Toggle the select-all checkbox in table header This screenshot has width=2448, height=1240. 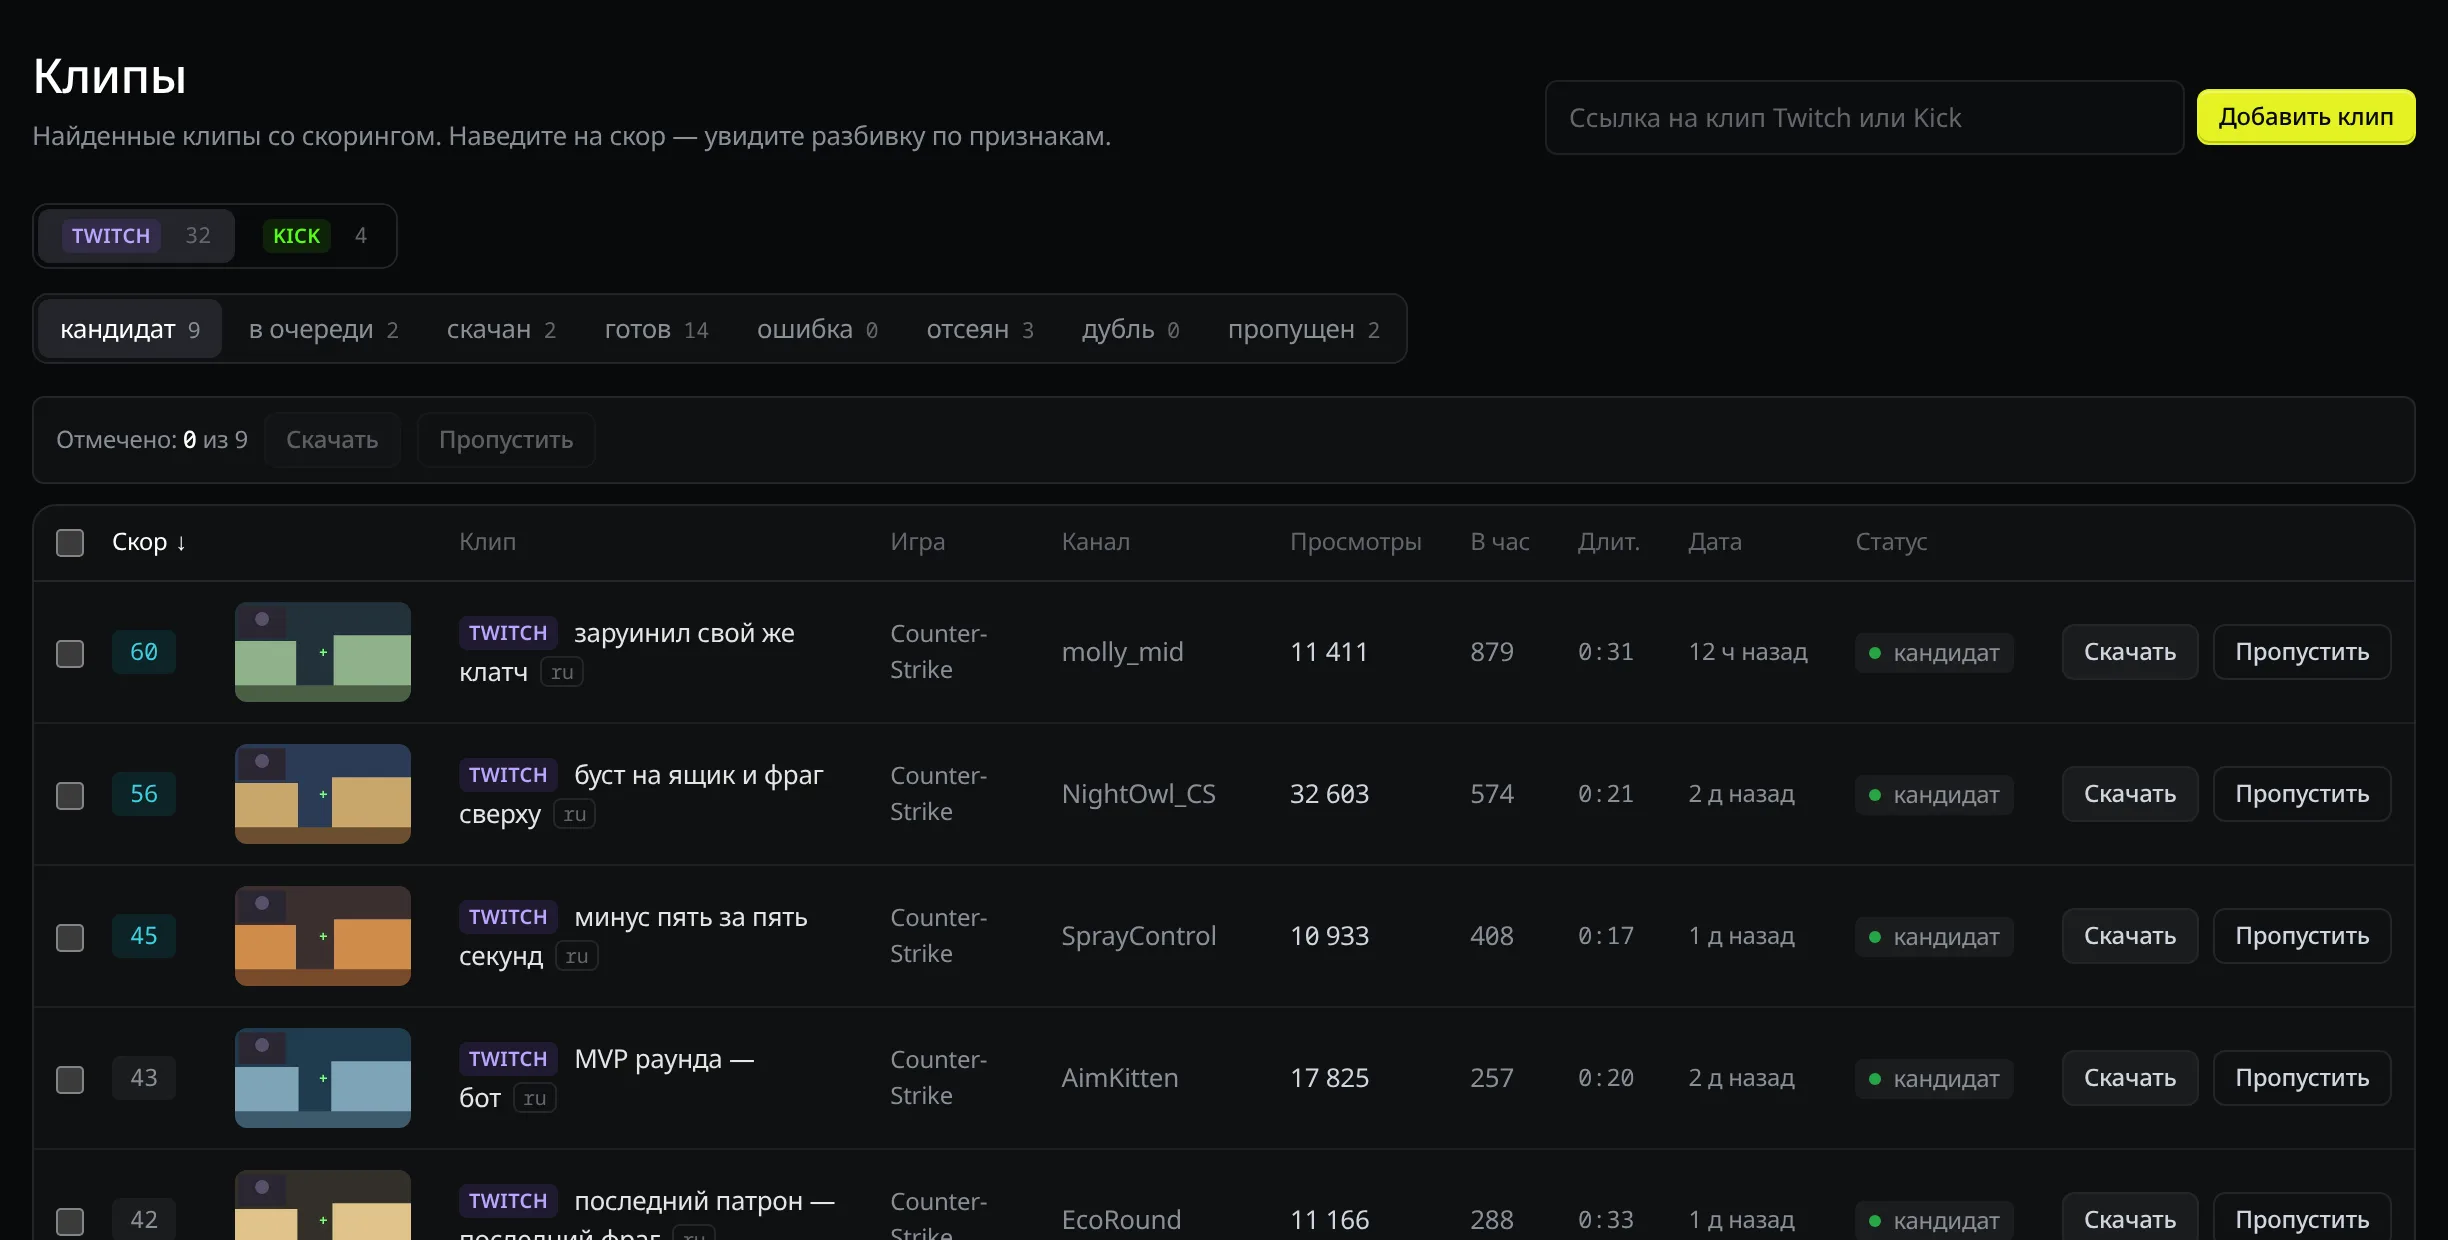(x=70, y=543)
